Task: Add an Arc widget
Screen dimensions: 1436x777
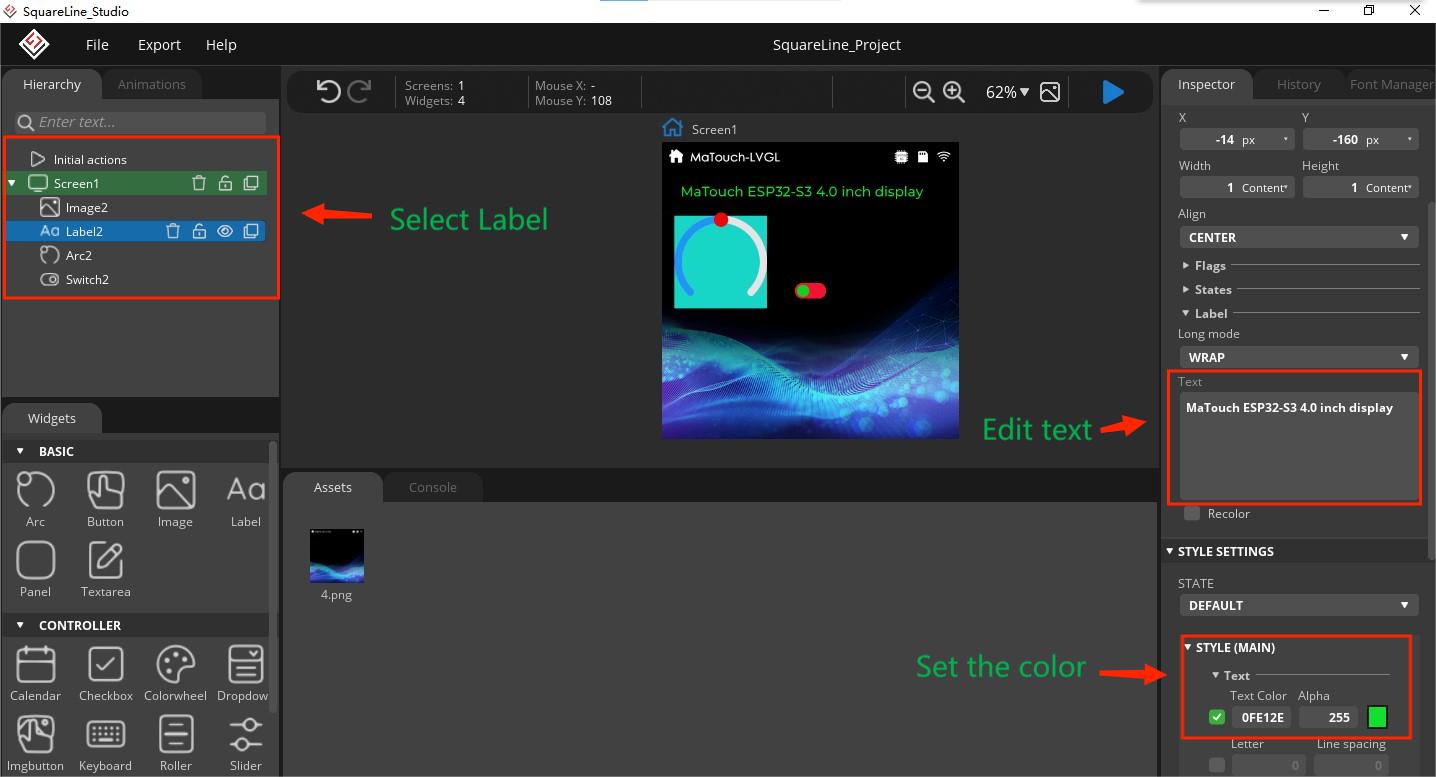Action: [x=35, y=499]
